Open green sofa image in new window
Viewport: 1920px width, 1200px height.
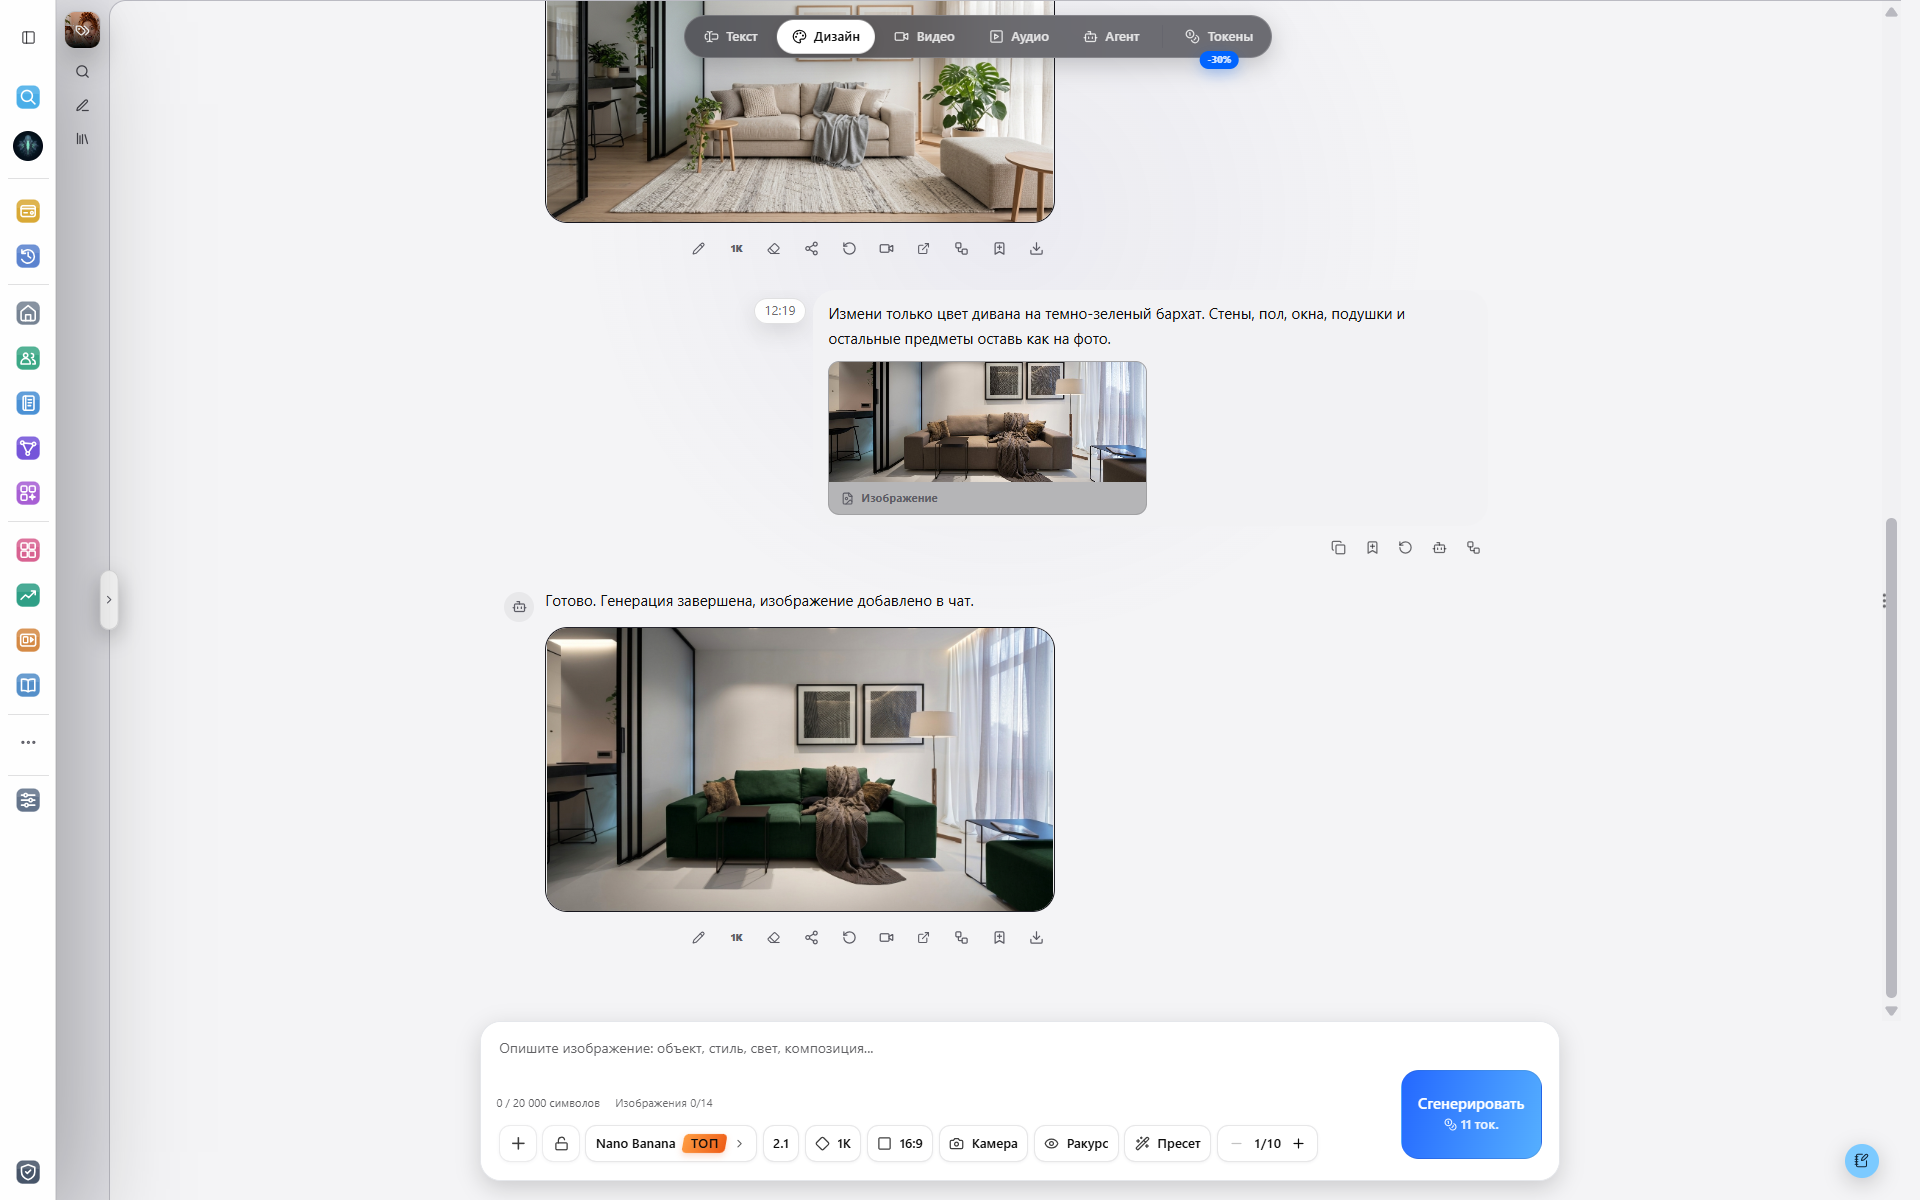923,937
